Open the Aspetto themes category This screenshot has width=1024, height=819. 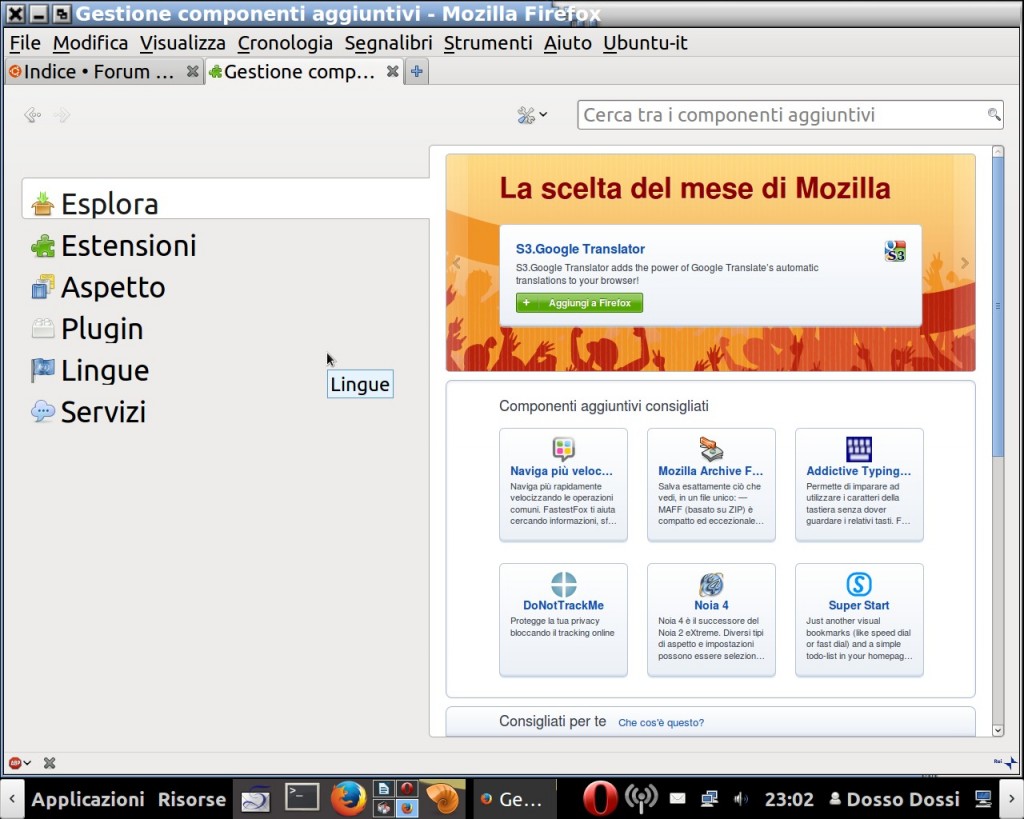[x=226, y=287]
